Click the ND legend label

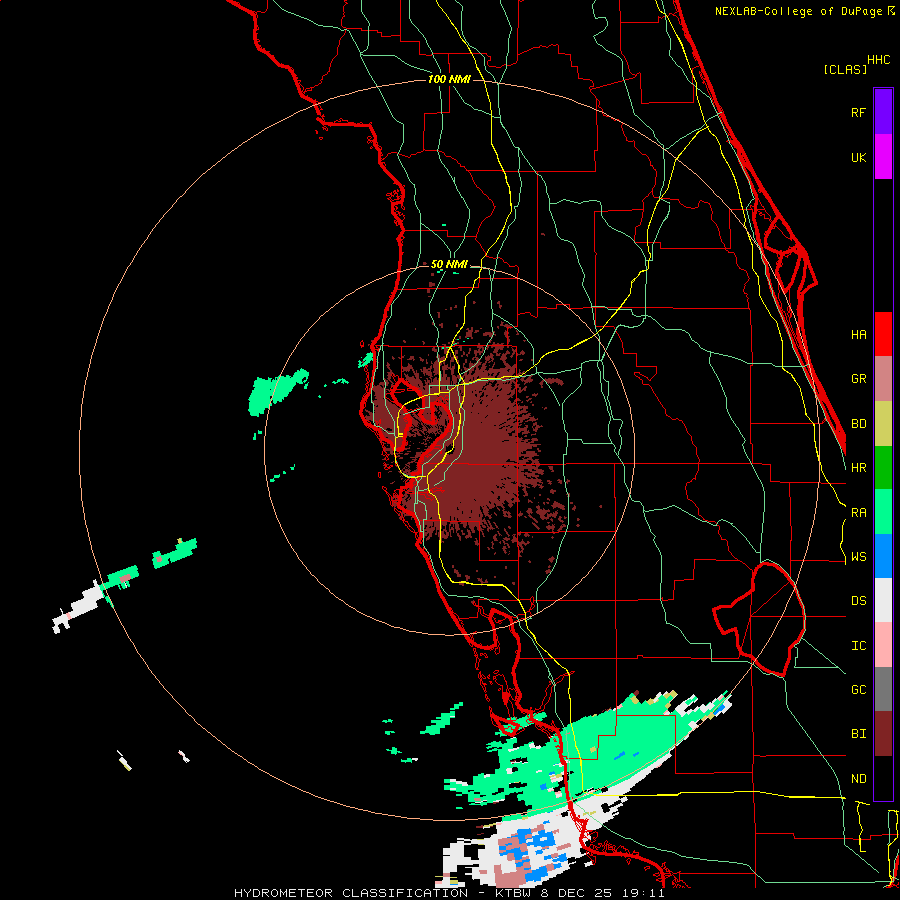[858, 779]
